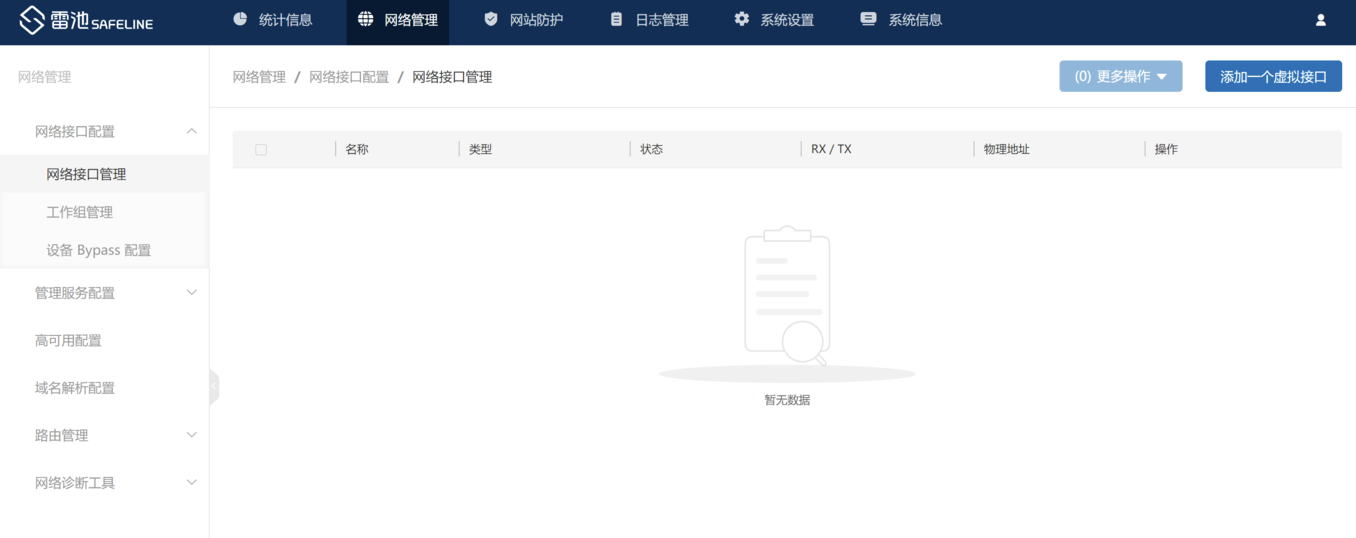Collapse the 网络接口配置 sidebar section

pyautogui.click(x=191, y=131)
